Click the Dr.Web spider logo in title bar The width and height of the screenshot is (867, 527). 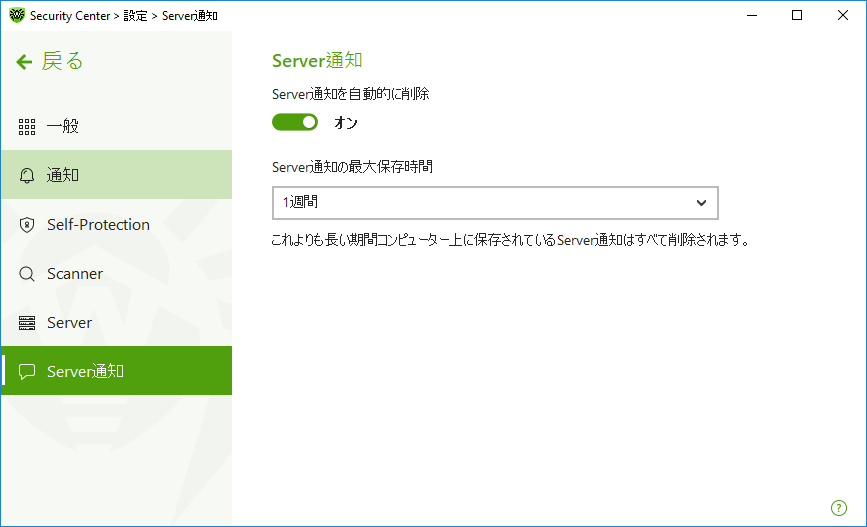click(17, 15)
